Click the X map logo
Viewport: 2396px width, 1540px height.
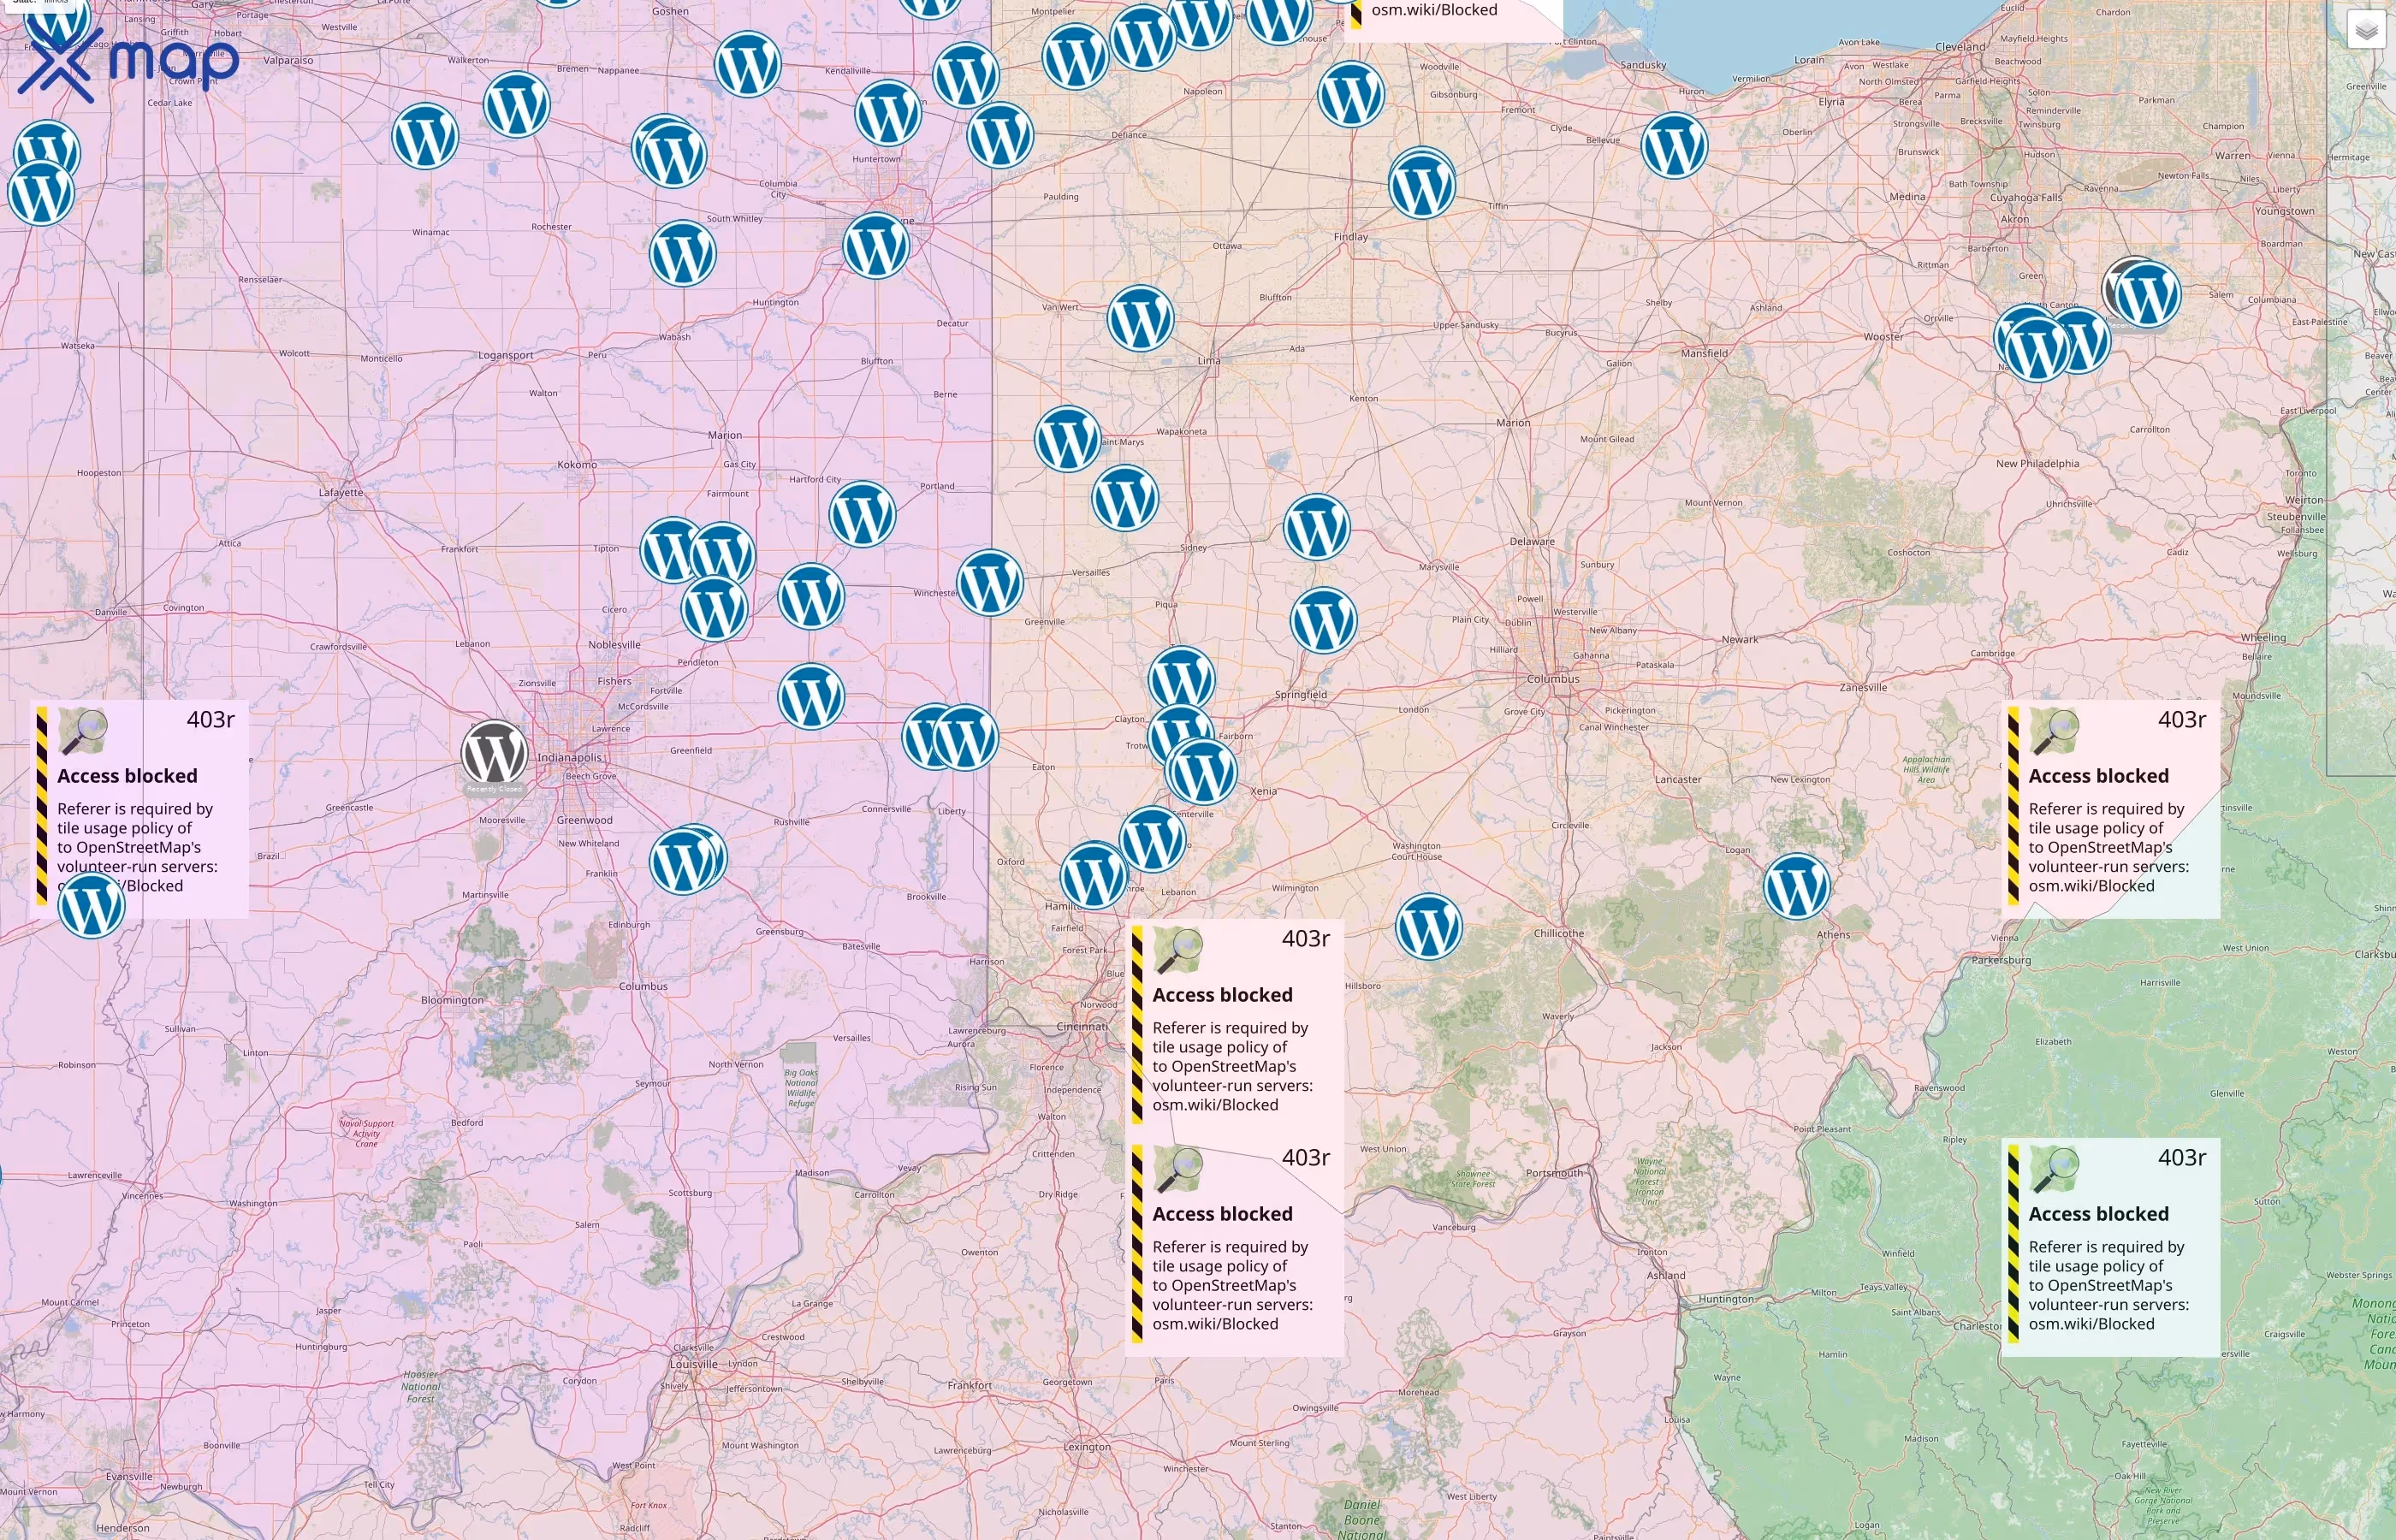128,63
